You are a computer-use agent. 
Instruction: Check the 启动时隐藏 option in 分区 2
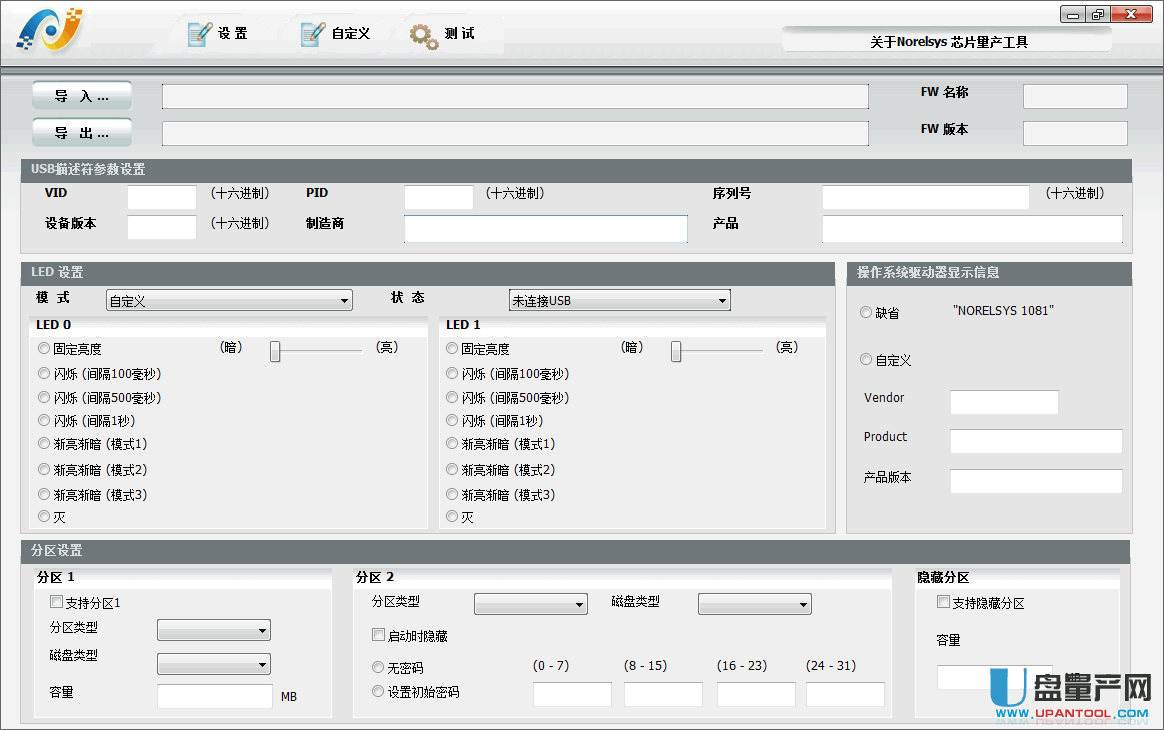pyautogui.click(x=378, y=634)
